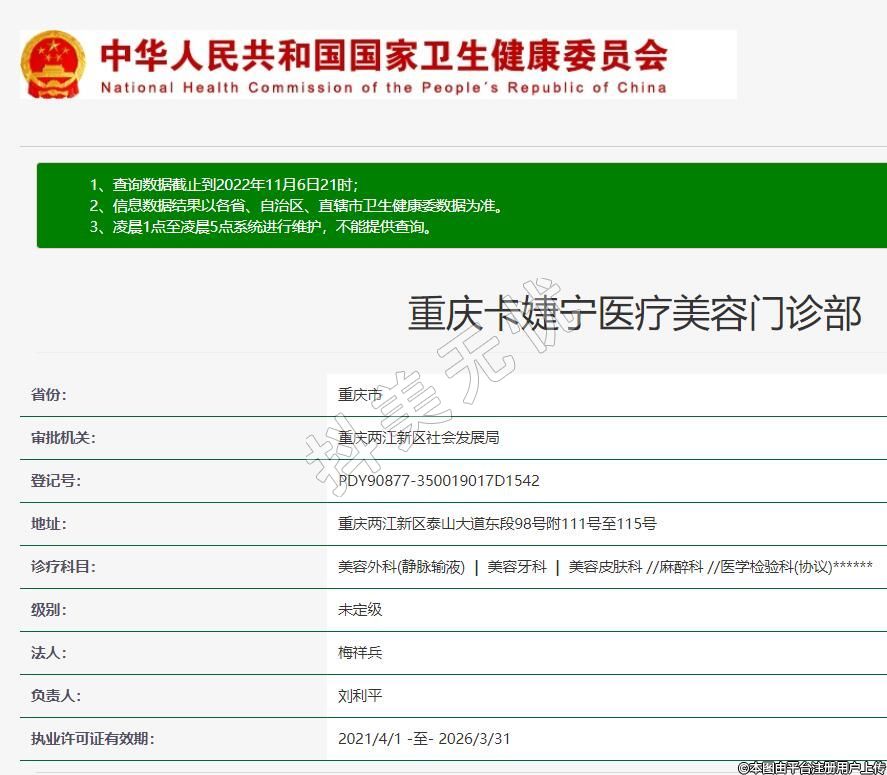Click the 美容皮肤科 department entry

click(x=605, y=567)
